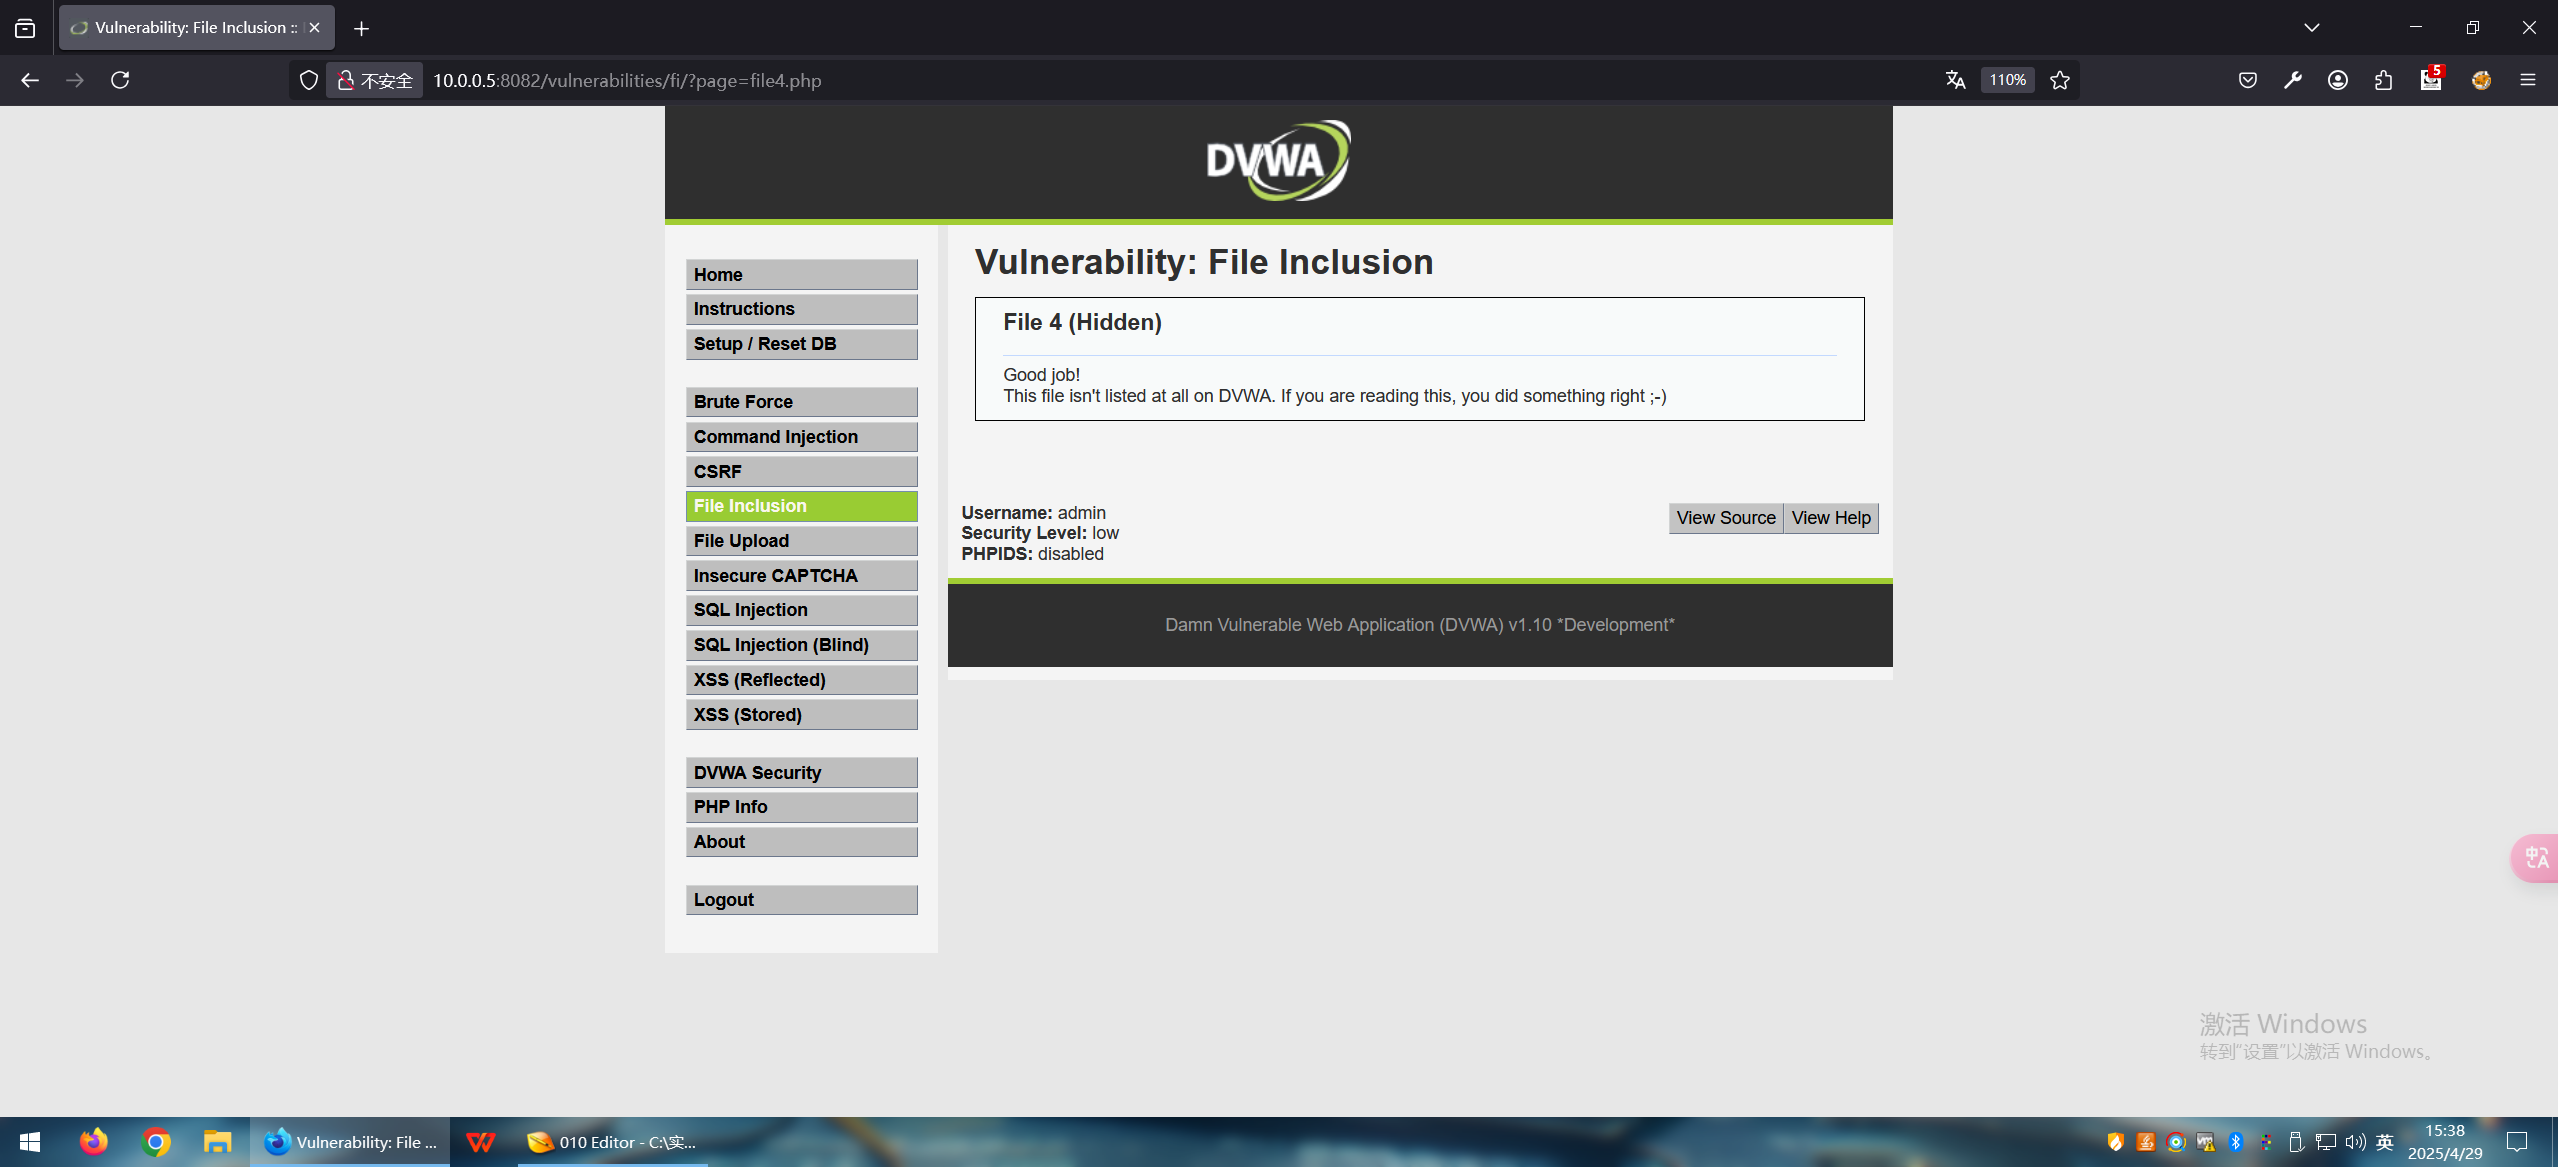This screenshot has width=2558, height=1167.
Task: Click the back navigation arrow
Action: [30, 80]
